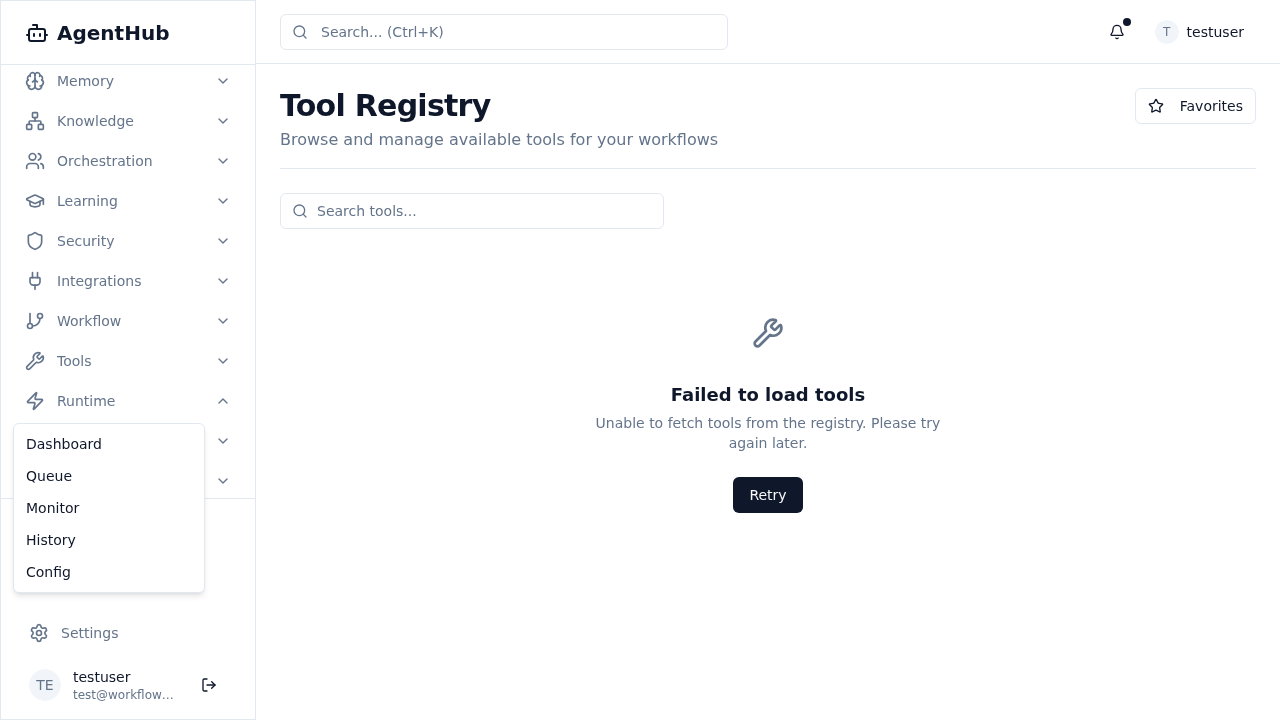Select Queue in the Runtime menu
This screenshot has width=1280, height=720.
[49, 476]
